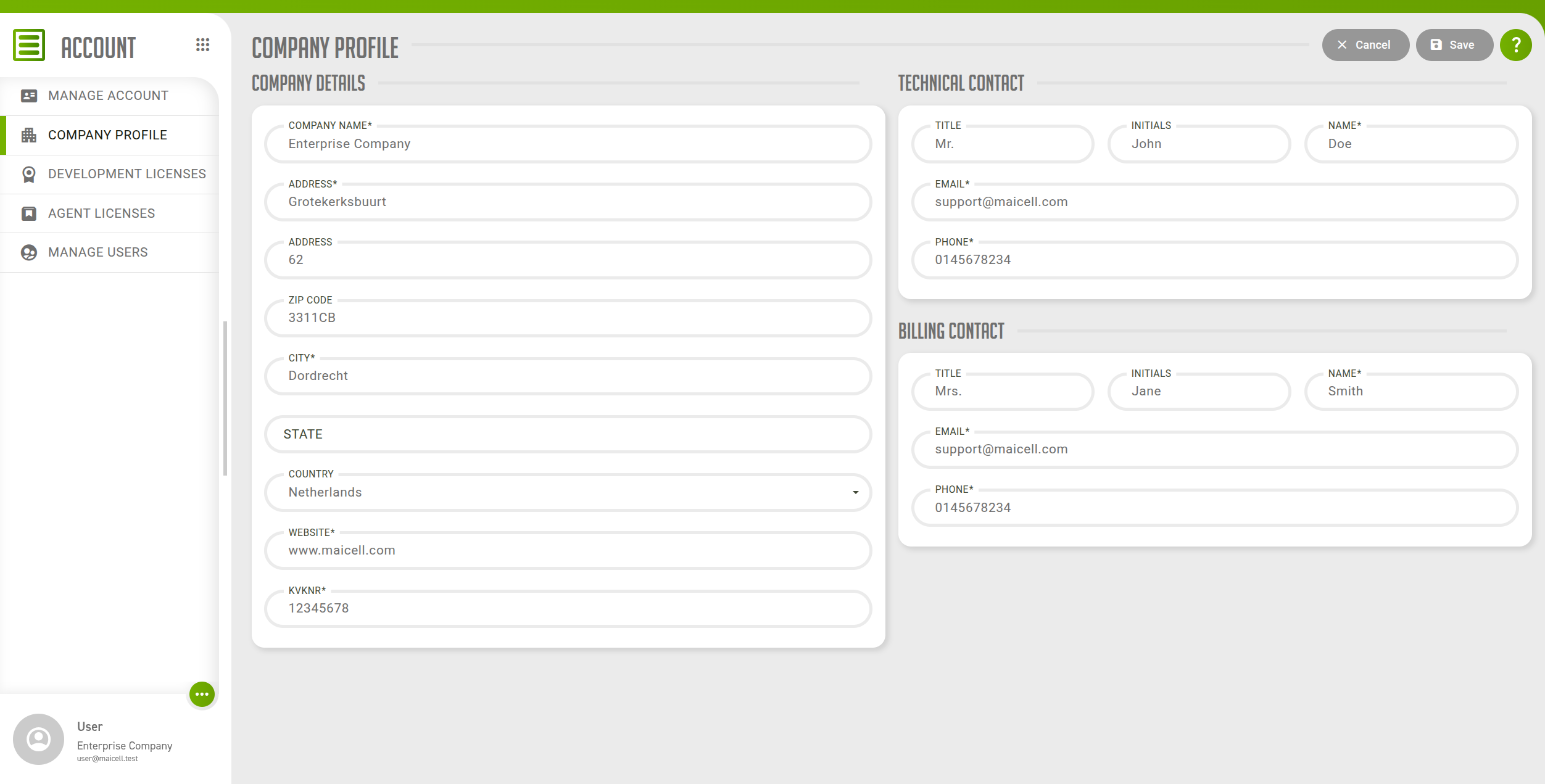Navigate to Manage Users
1545x784 pixels.
[x=109, y=252]
